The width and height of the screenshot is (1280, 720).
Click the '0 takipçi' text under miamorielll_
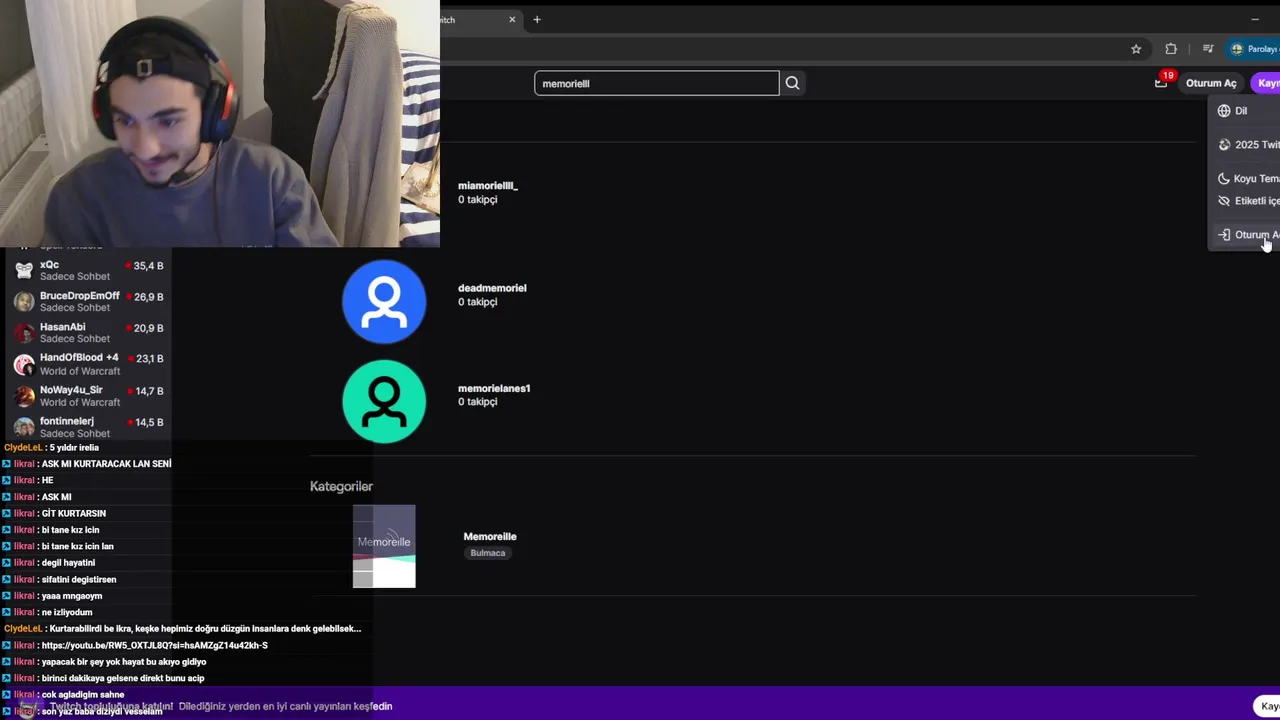click(478, 200)
